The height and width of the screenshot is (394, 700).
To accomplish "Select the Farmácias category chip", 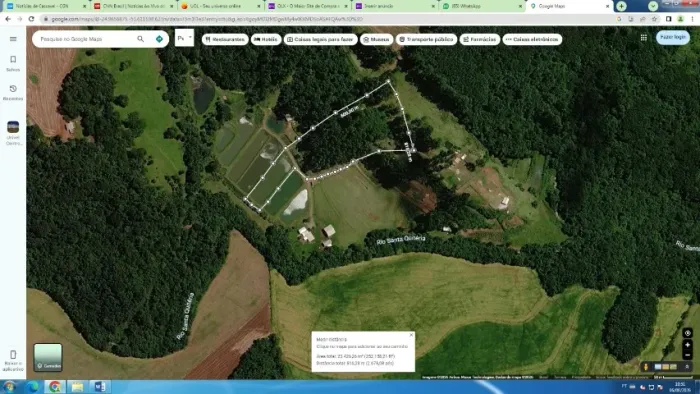I will pyautogui.click(x=479, y=39).
